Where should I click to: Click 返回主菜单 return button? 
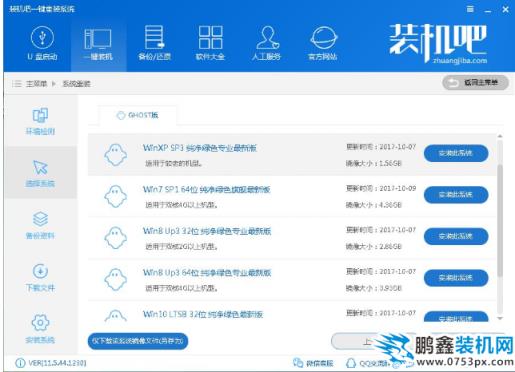[x=476, y=83]
